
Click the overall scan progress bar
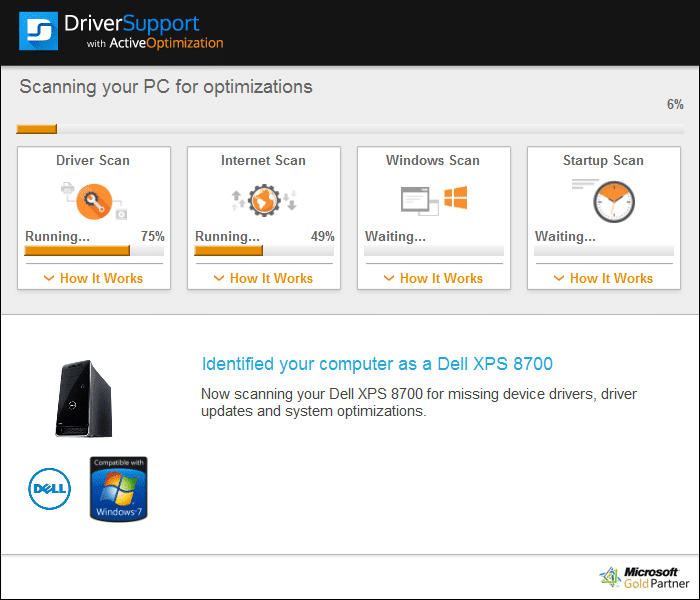(x=350, y=129)
